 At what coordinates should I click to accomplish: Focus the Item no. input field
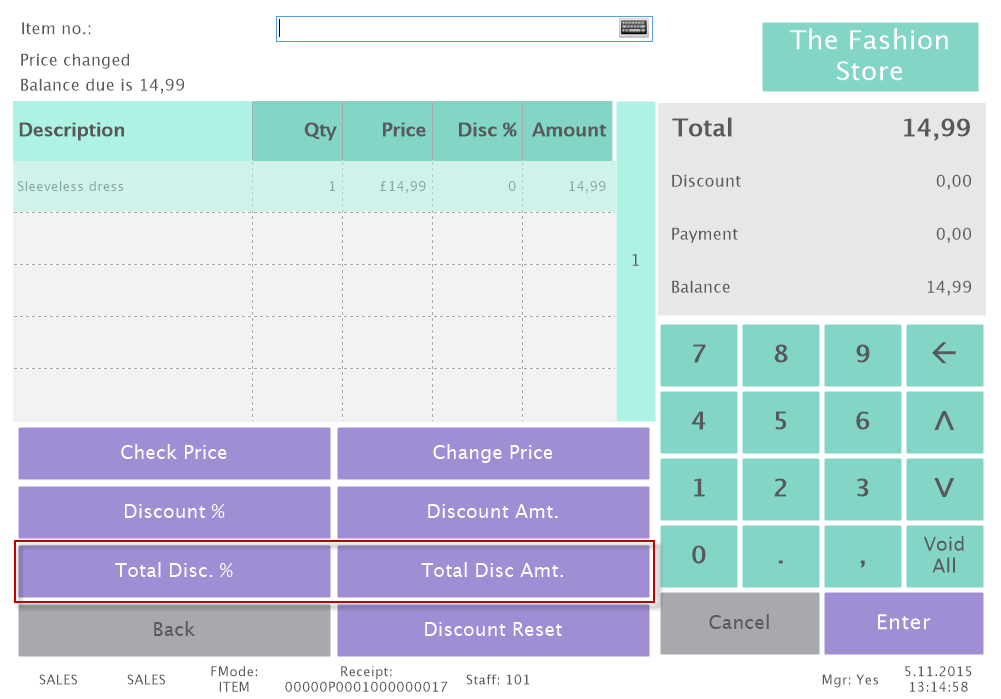point(445,29)
